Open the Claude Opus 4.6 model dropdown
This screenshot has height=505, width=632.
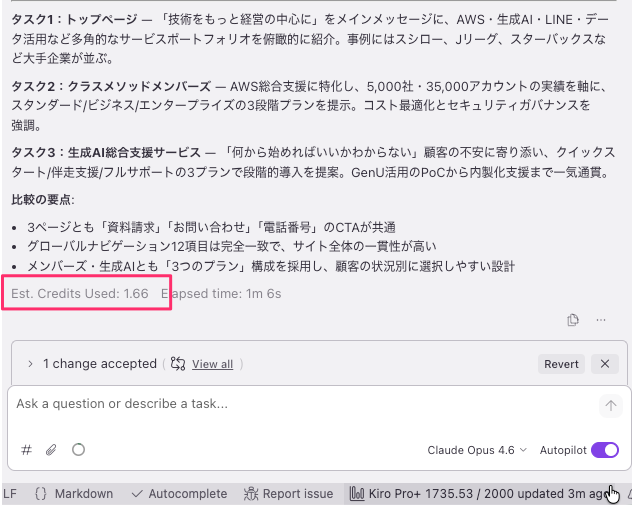coord(476,450)
